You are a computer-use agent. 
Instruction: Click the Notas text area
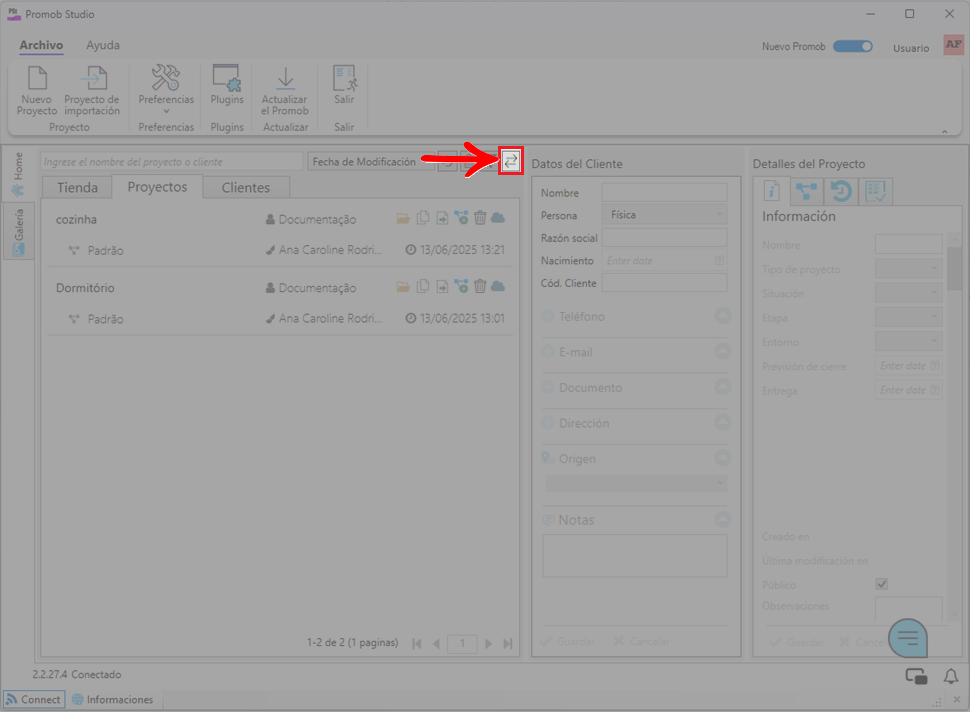(635, 555)
